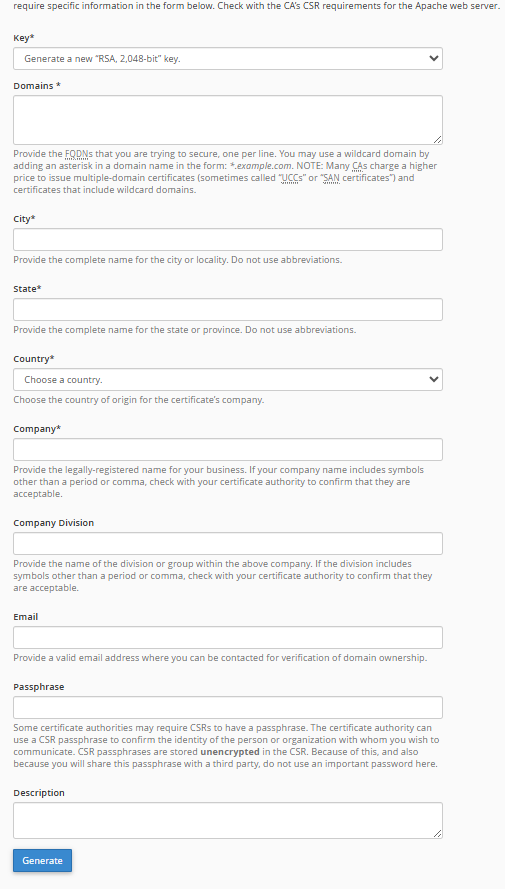Click the Domains field label

[x=37, y=86]
